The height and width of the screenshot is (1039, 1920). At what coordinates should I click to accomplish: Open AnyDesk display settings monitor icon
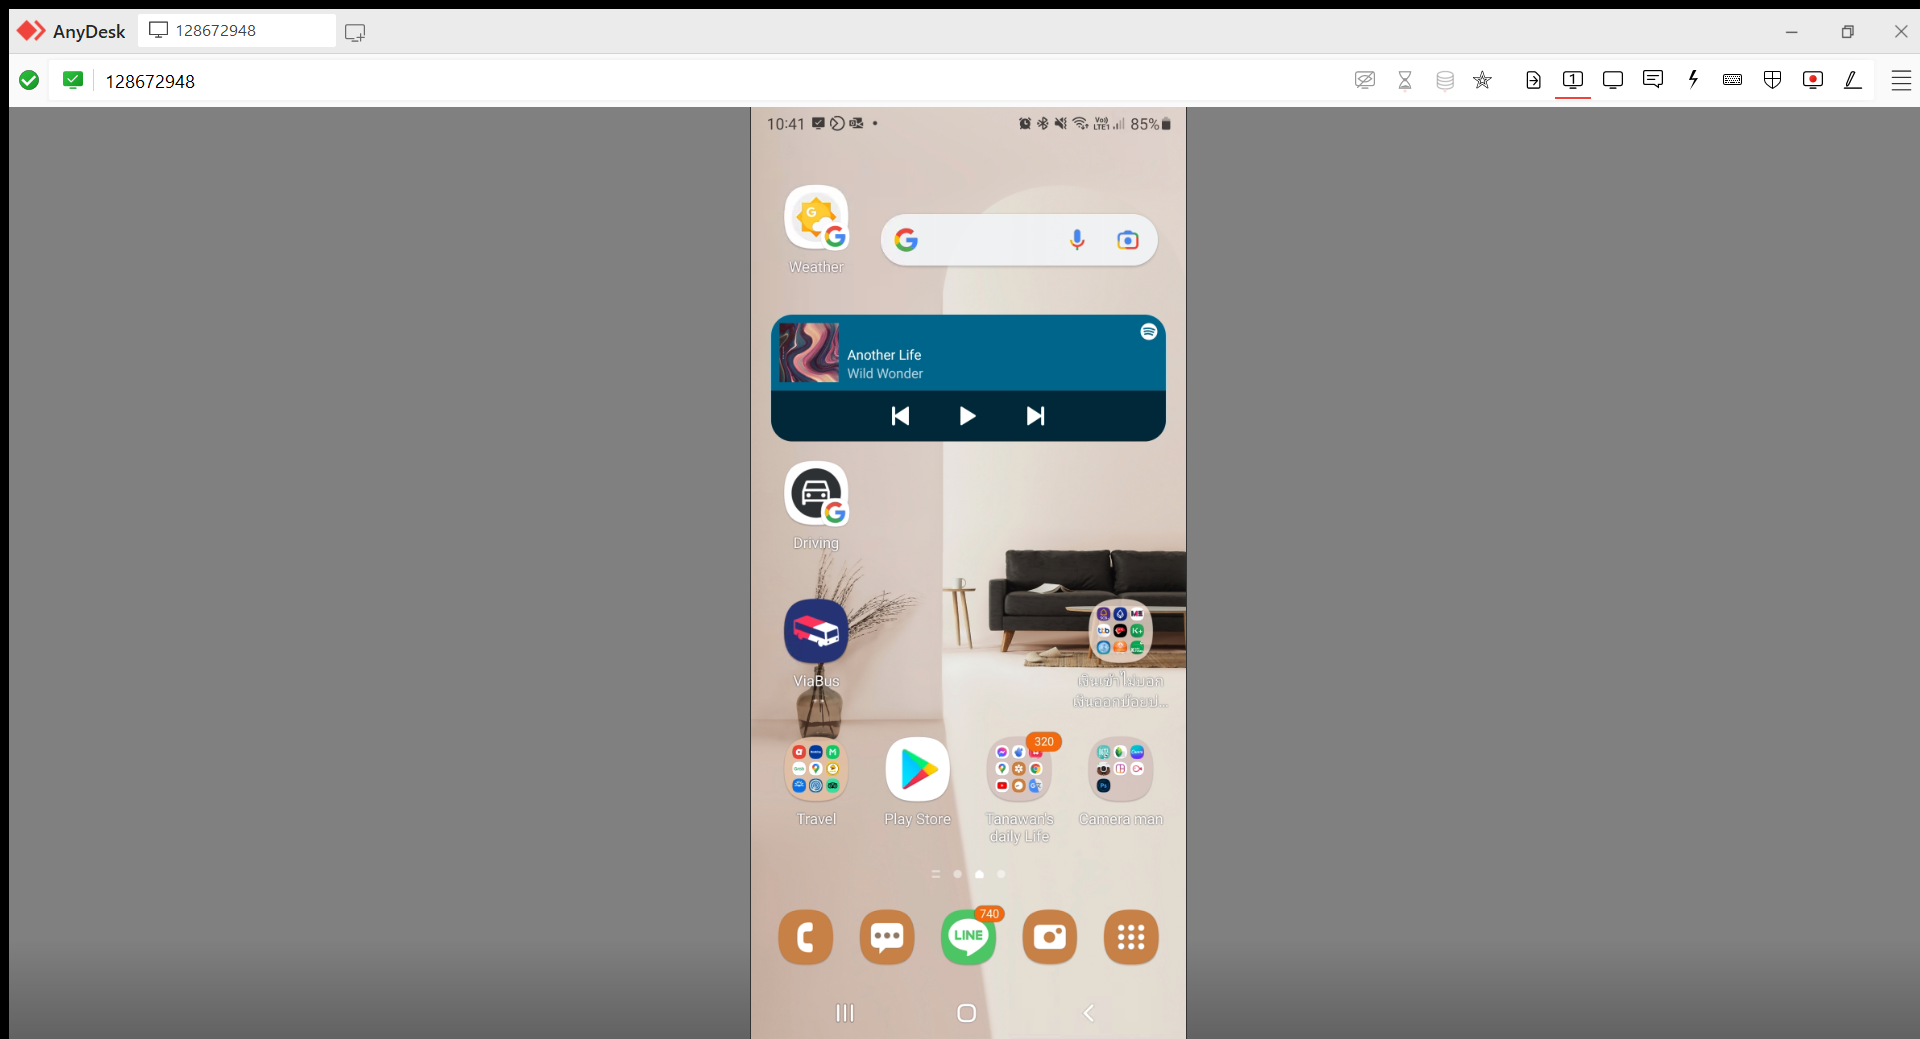click(x=1613, y=80)
